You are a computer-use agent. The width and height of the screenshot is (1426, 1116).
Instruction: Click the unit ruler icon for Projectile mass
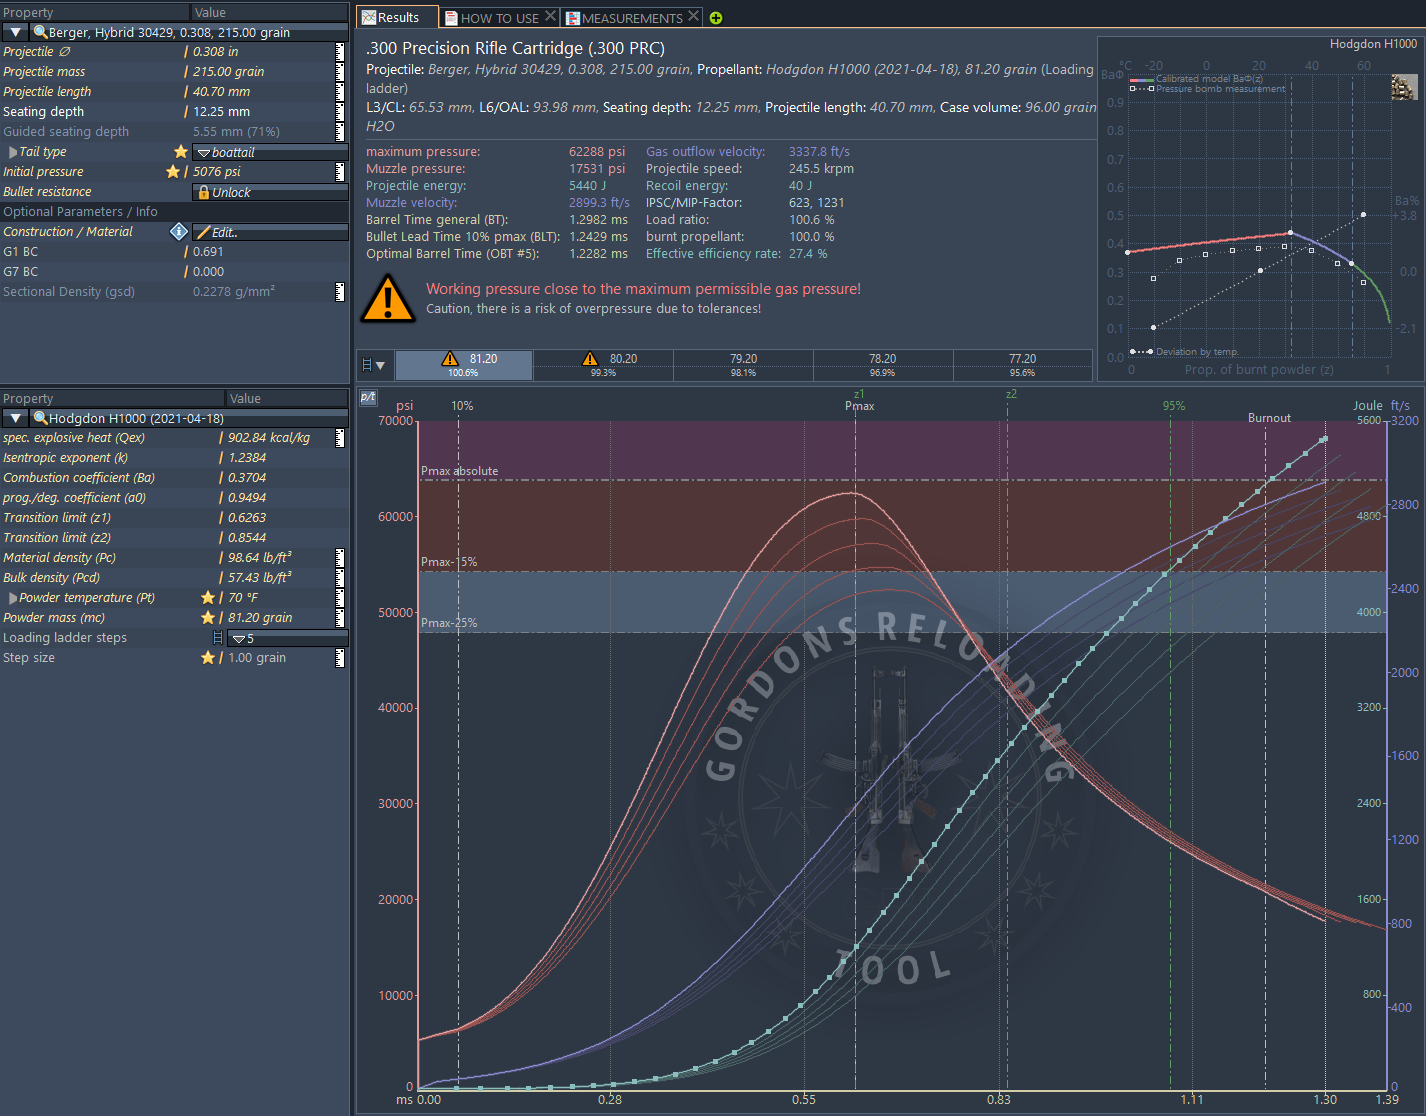point(340,72)
